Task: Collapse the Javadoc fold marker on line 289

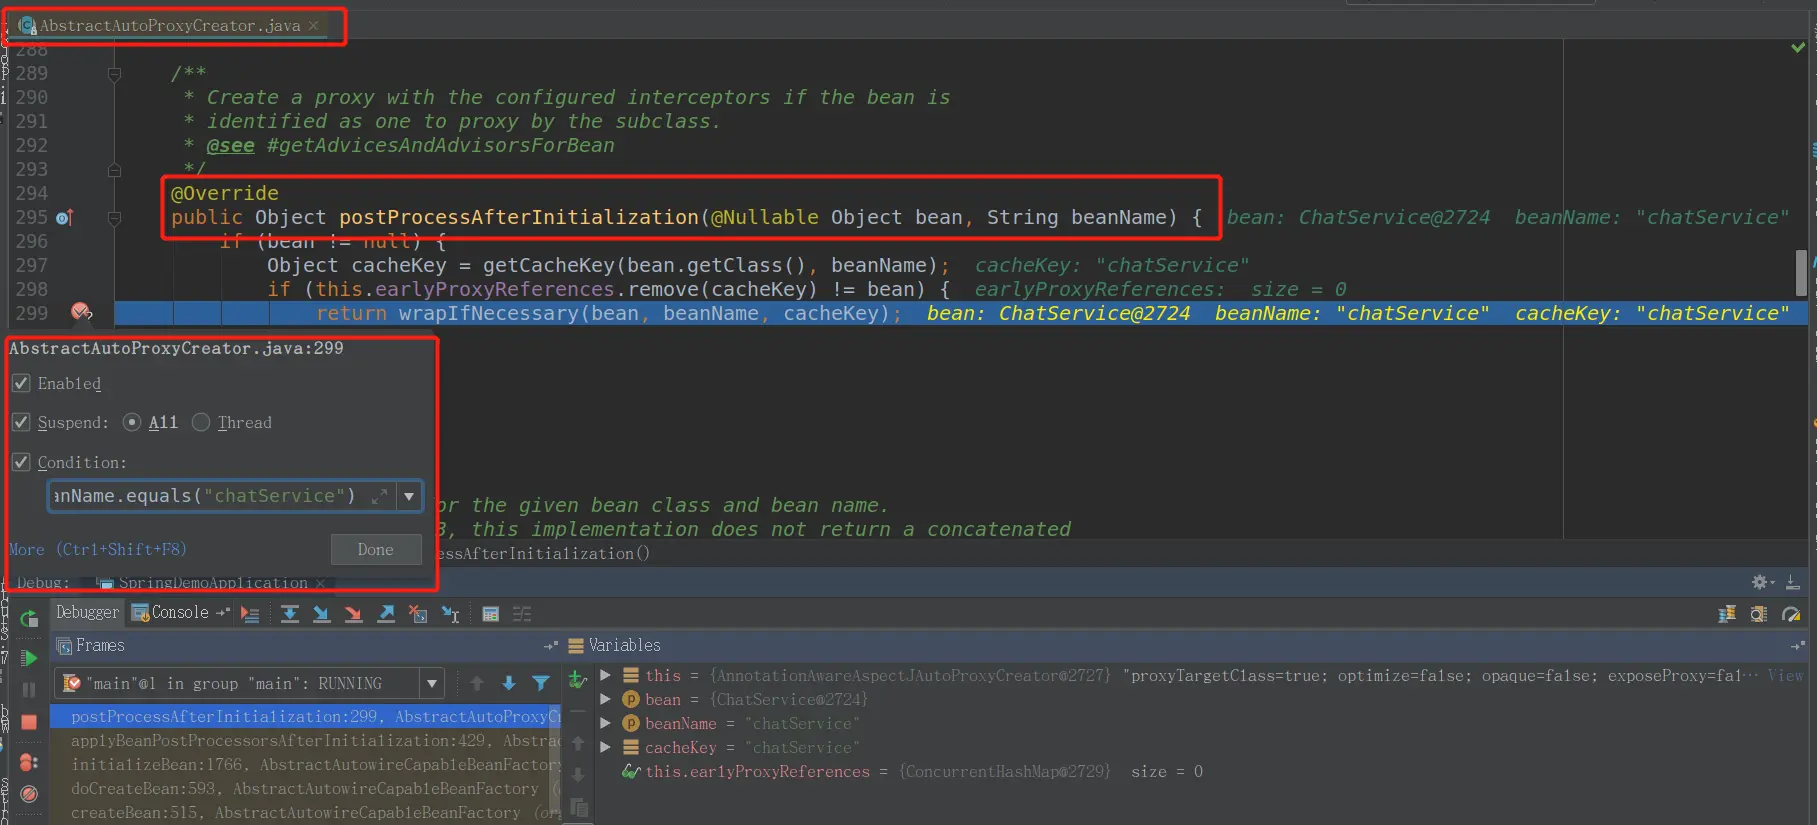Action: coord(114,73)
